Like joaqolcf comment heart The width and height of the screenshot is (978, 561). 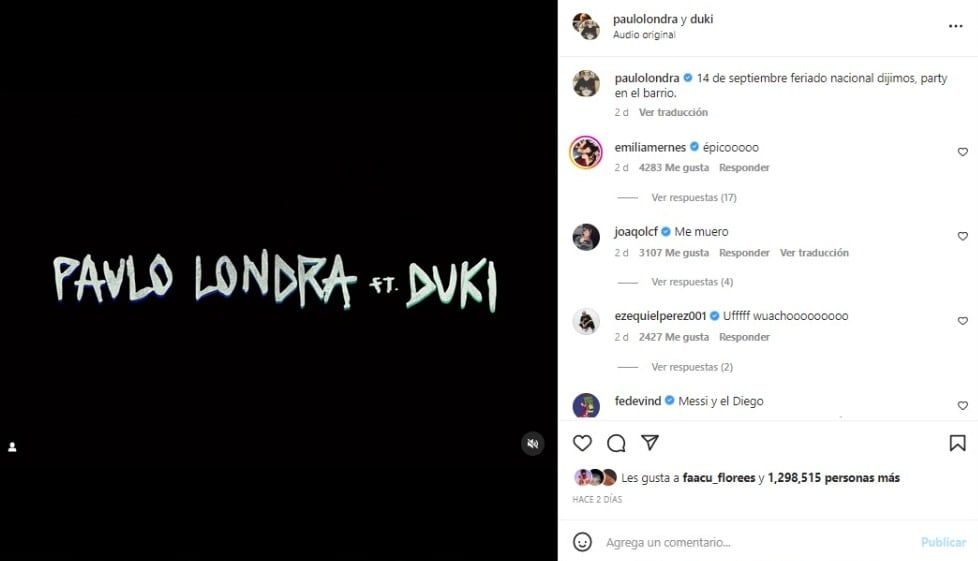coord(962,237)
